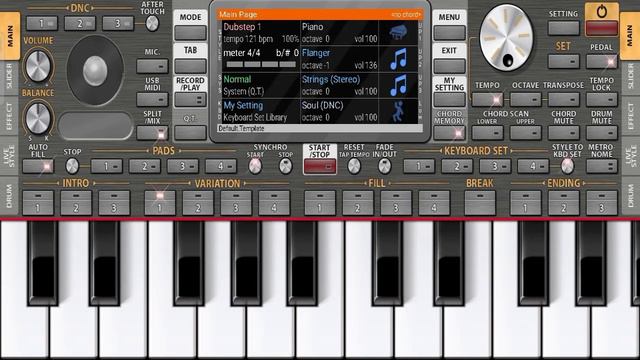
Task: Select 'Normal' System (Q.T.) entry
Action: click(260, 85)
